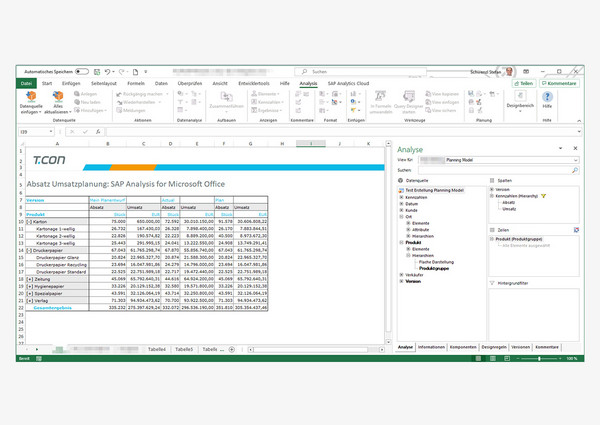
Task: Expand the [+] Verlag row
Action: 29,301
